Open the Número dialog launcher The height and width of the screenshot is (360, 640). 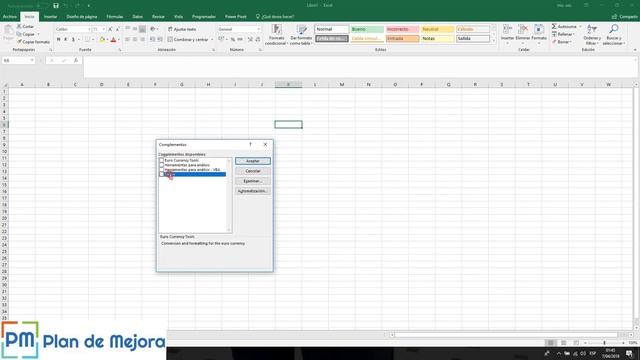[260, 50]
